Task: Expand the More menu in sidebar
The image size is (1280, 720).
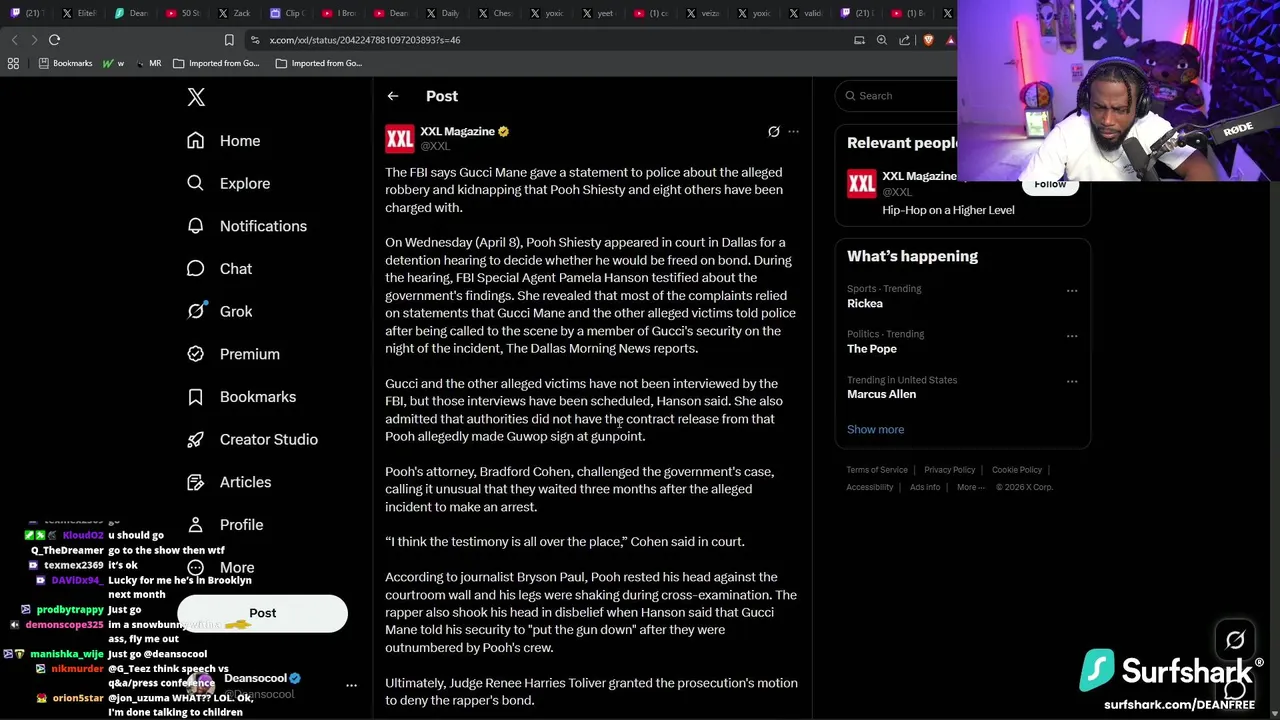Action: 221,567
